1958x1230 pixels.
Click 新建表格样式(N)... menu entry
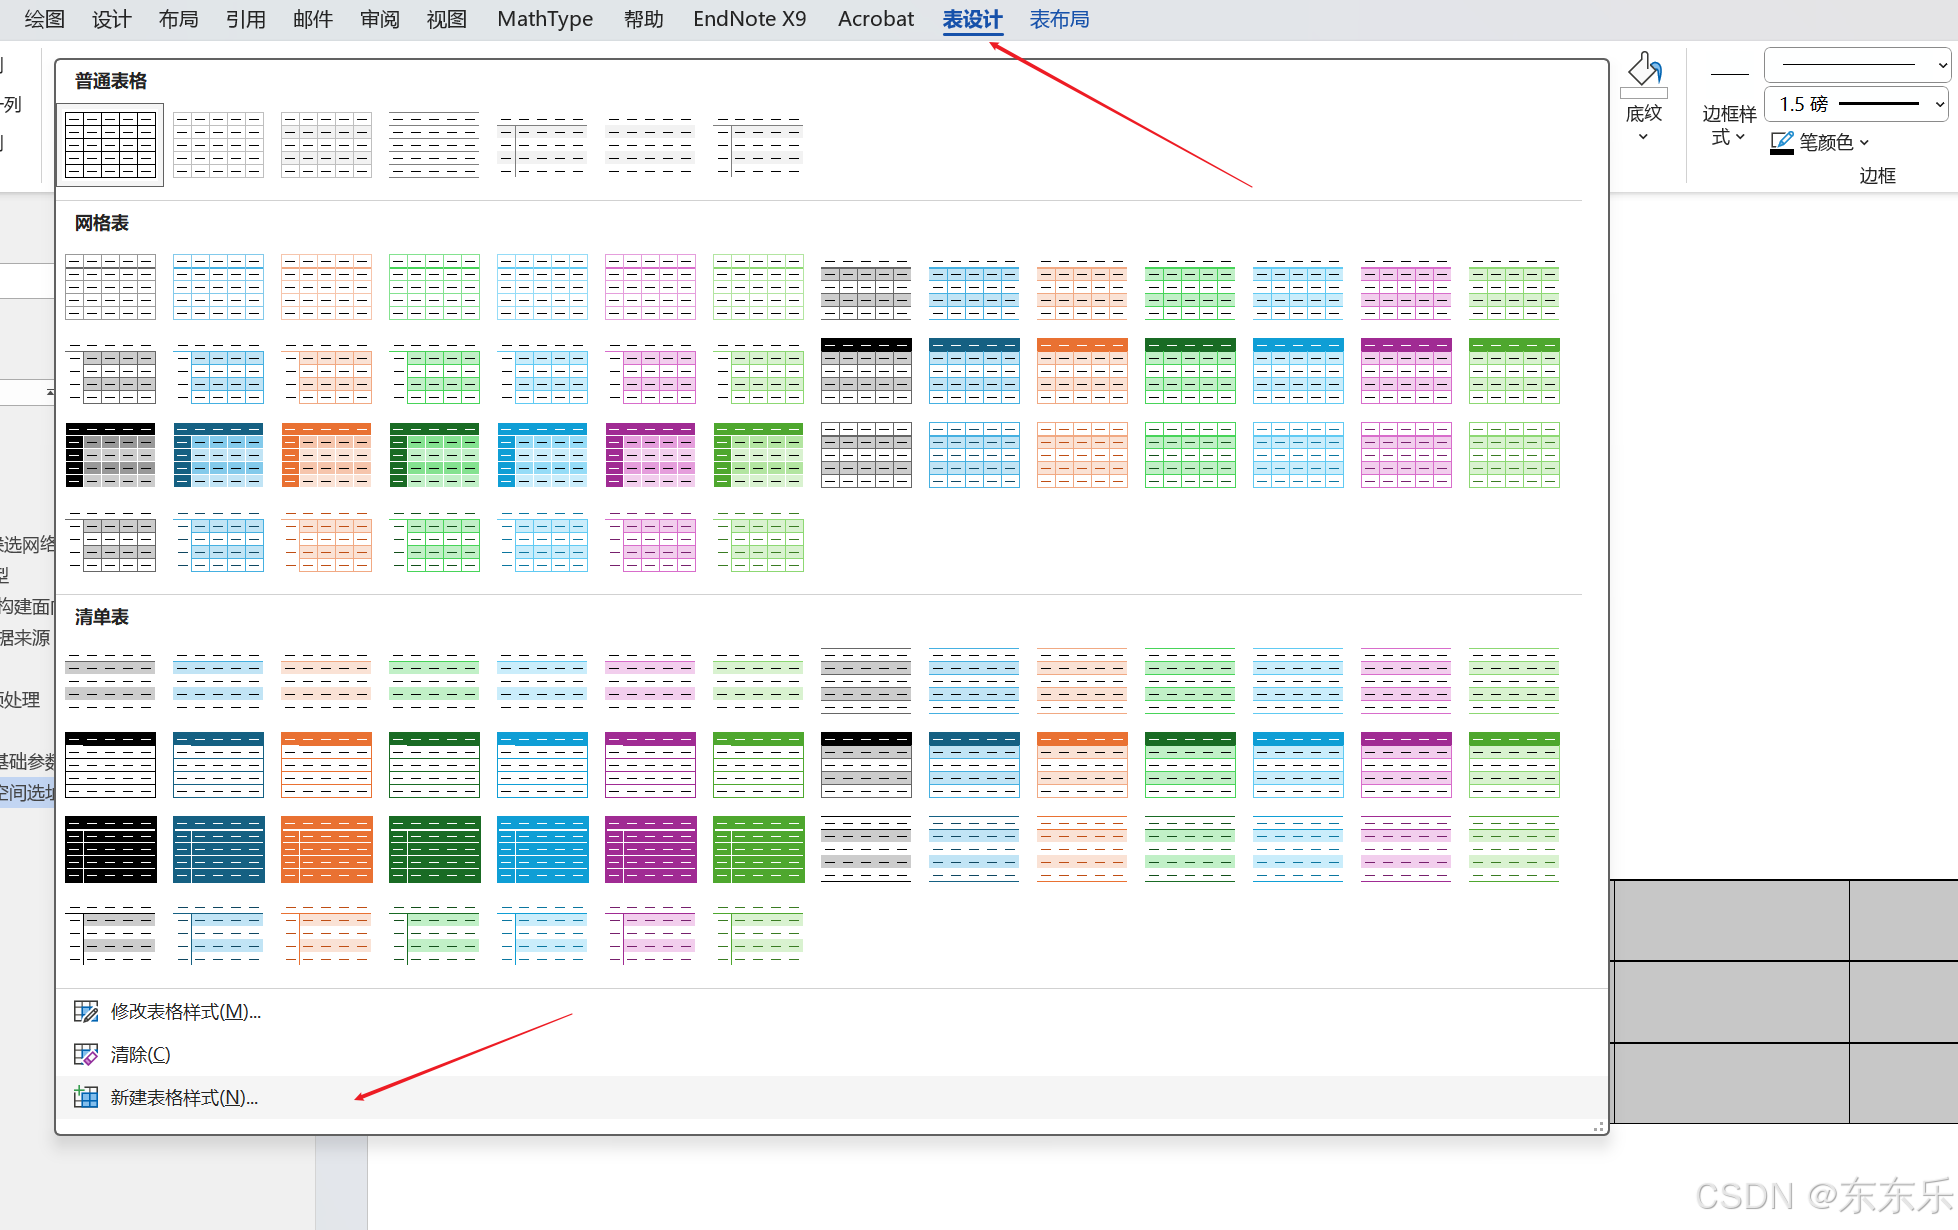[x=184, y=1098]
